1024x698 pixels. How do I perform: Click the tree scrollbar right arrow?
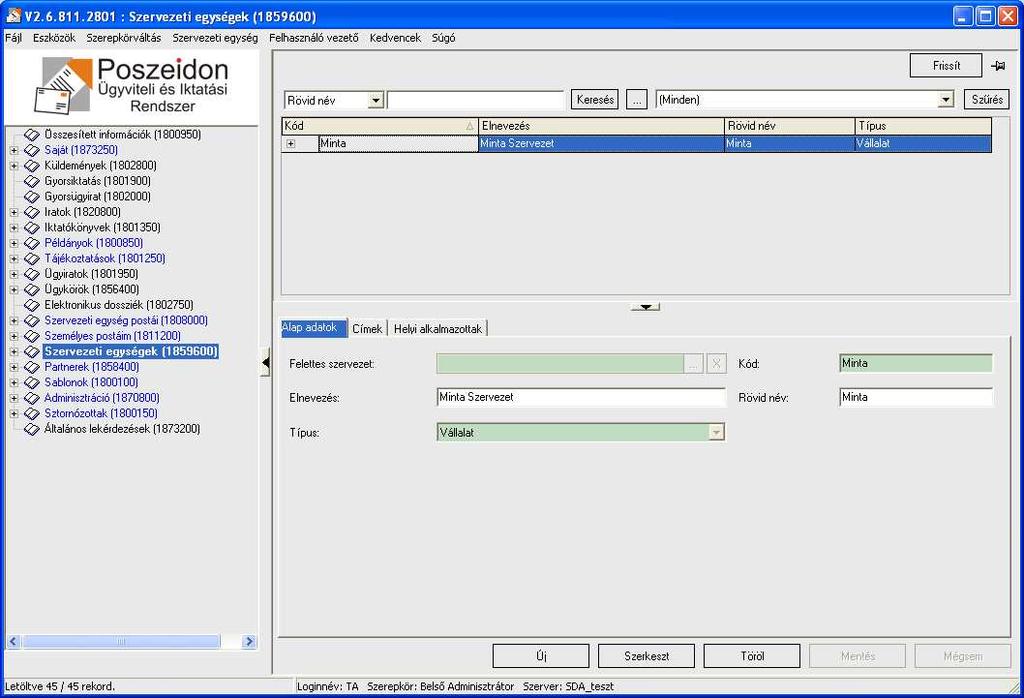[x=248, y=642]
